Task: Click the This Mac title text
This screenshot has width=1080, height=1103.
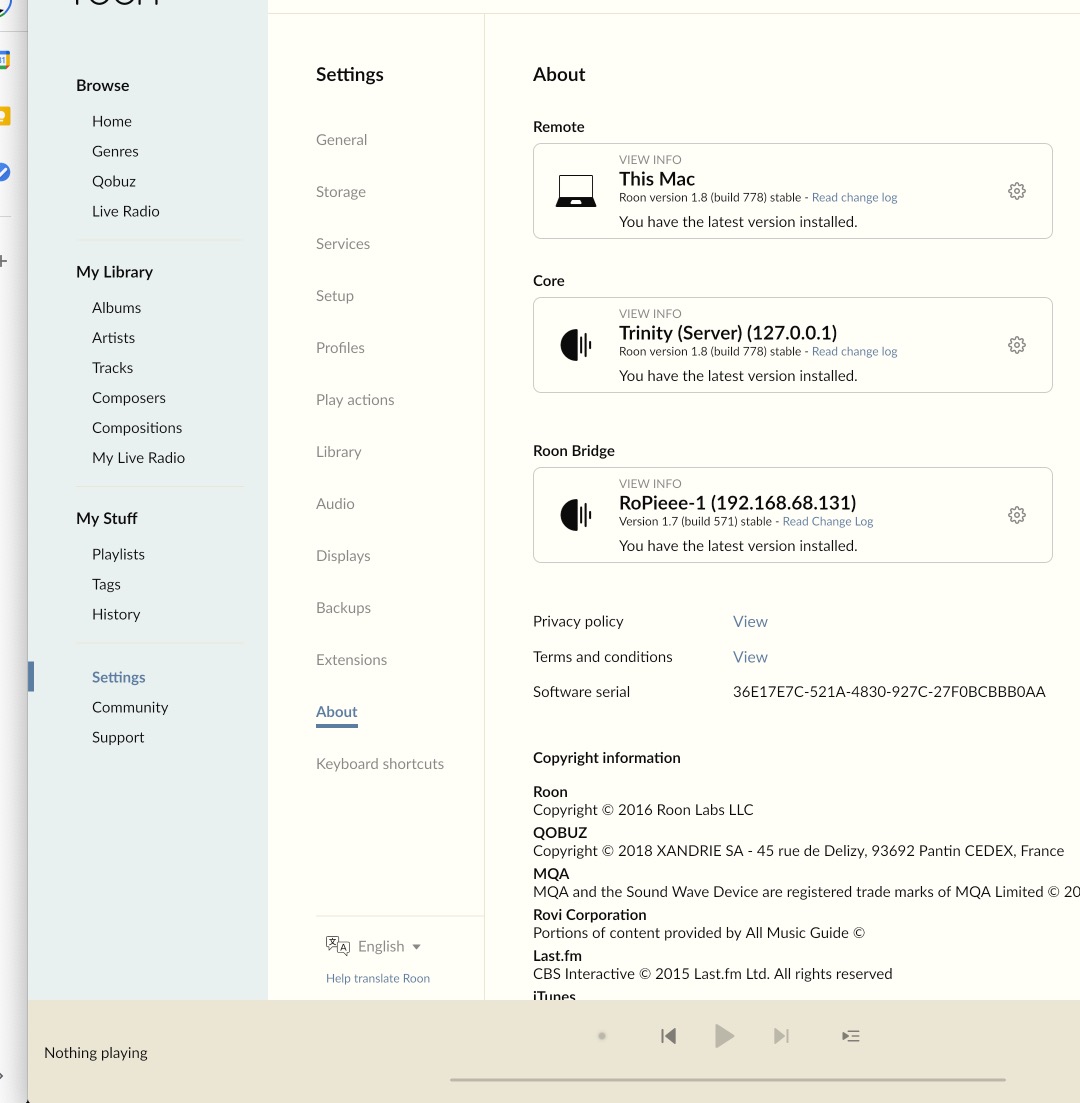Action: point(657,179)
